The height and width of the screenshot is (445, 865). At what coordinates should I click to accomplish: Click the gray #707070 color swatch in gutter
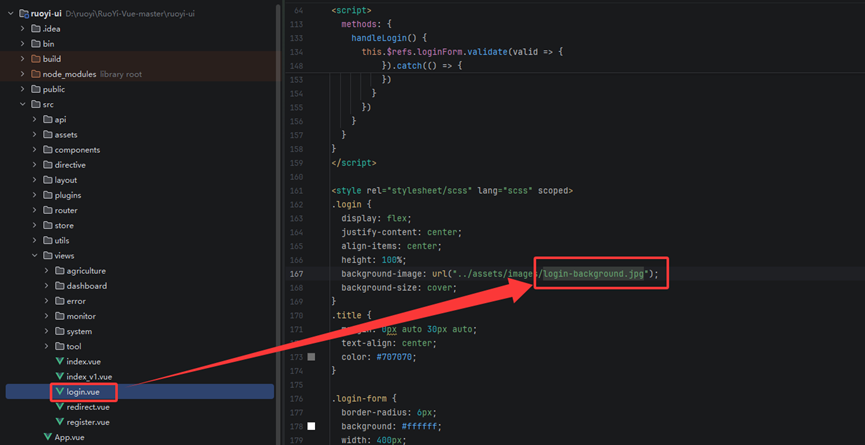coord(311,357)
